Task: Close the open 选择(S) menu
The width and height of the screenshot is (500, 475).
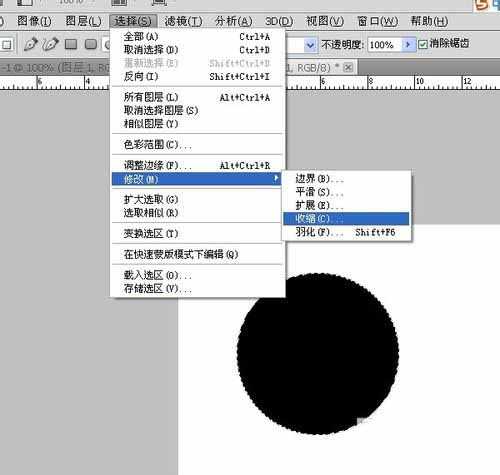Action: click(133, 21)
